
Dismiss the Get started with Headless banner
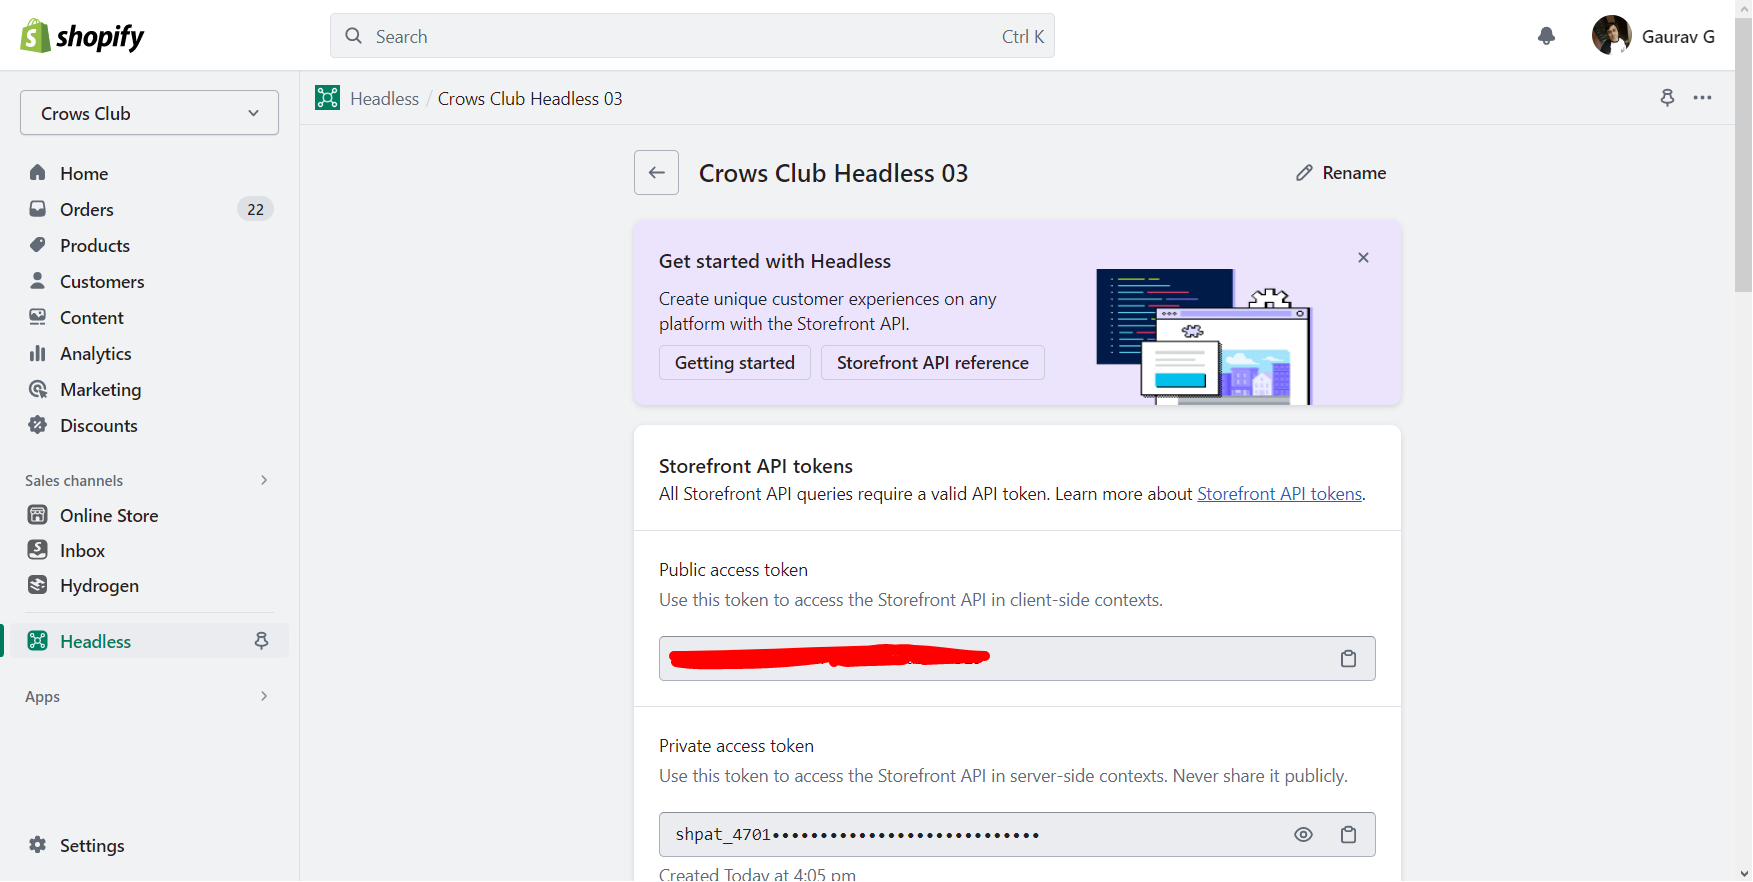(1363, 258)
